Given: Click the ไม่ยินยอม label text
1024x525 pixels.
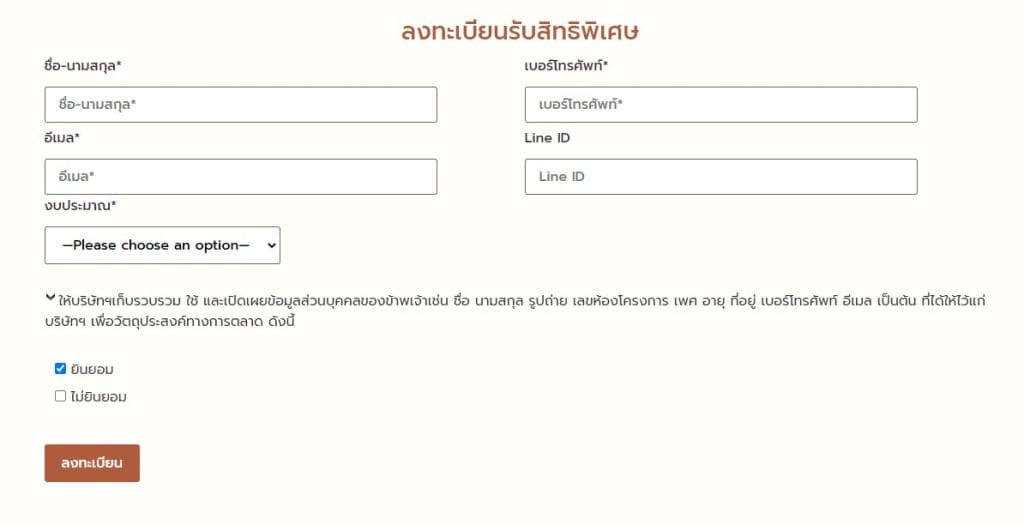Looking at the screenshot, I should [x=99, y=397].
